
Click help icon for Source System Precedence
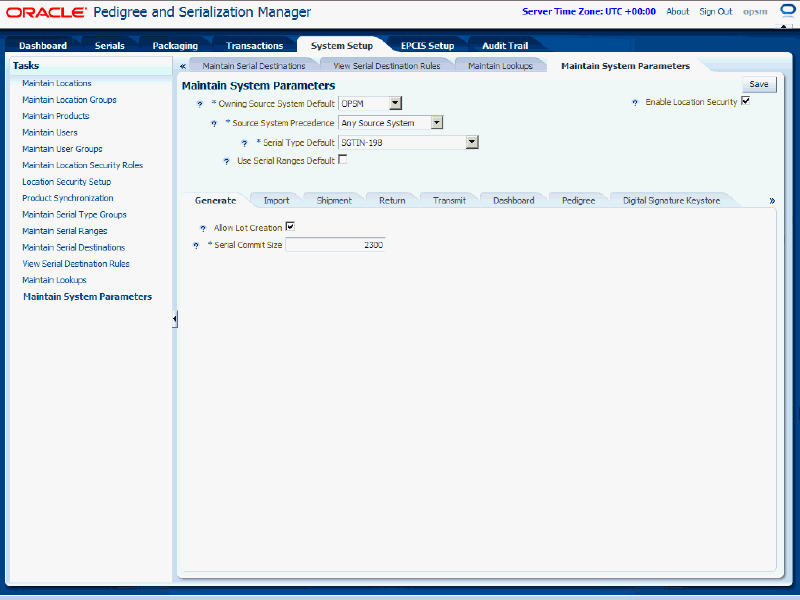pyautogui.click(x=214, y=123)
